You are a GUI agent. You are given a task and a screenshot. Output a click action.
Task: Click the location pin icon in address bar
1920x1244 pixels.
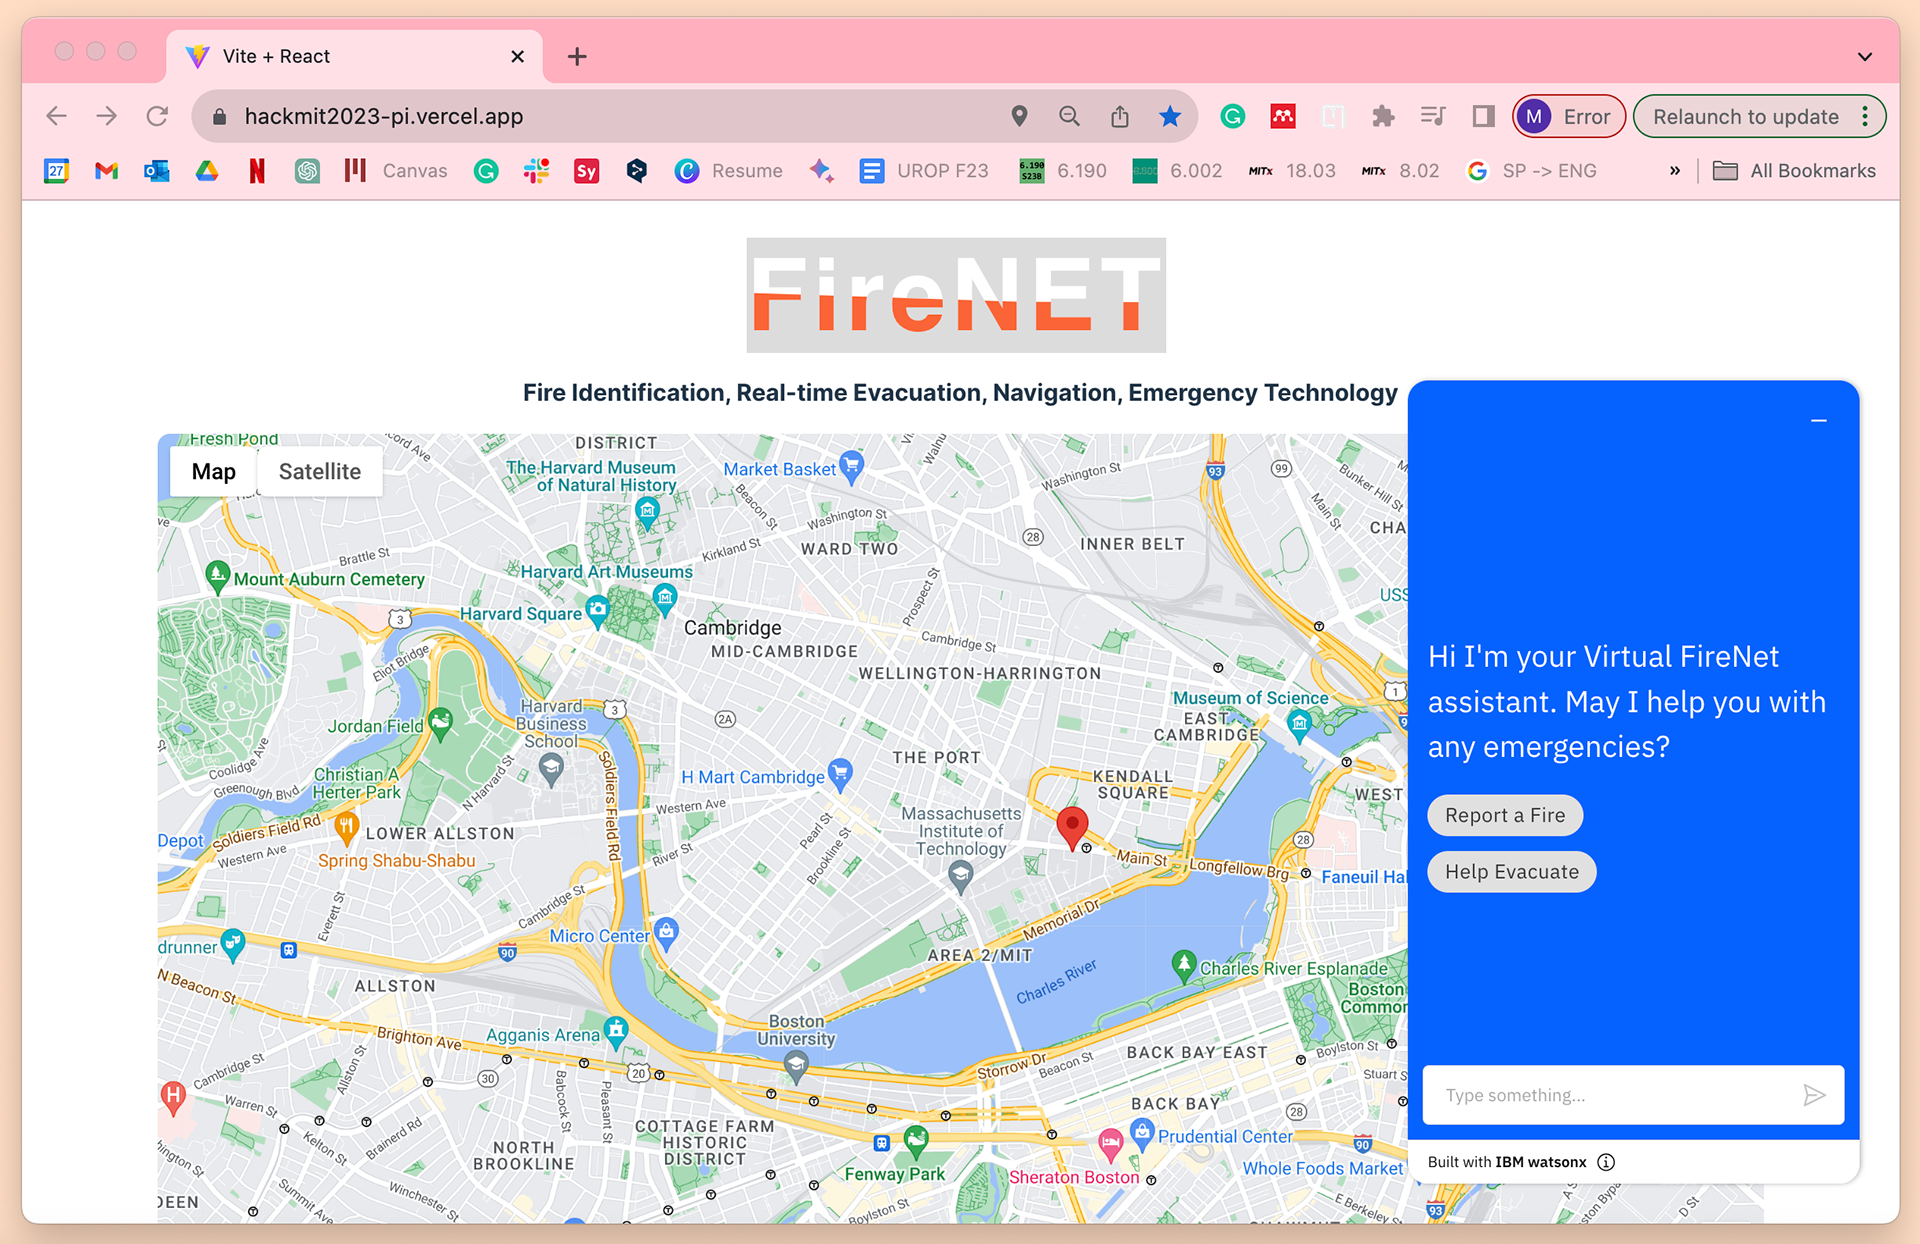pyautogui.click(x=1019, y=116)
